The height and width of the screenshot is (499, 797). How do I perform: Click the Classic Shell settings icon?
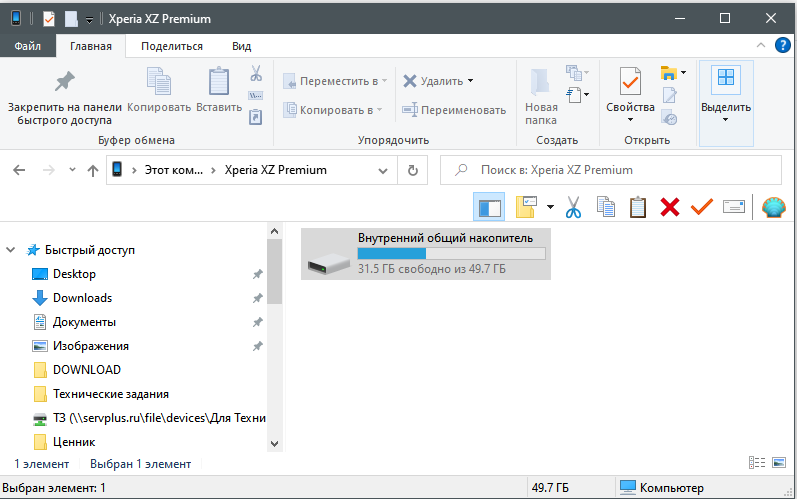click(774, 207)
